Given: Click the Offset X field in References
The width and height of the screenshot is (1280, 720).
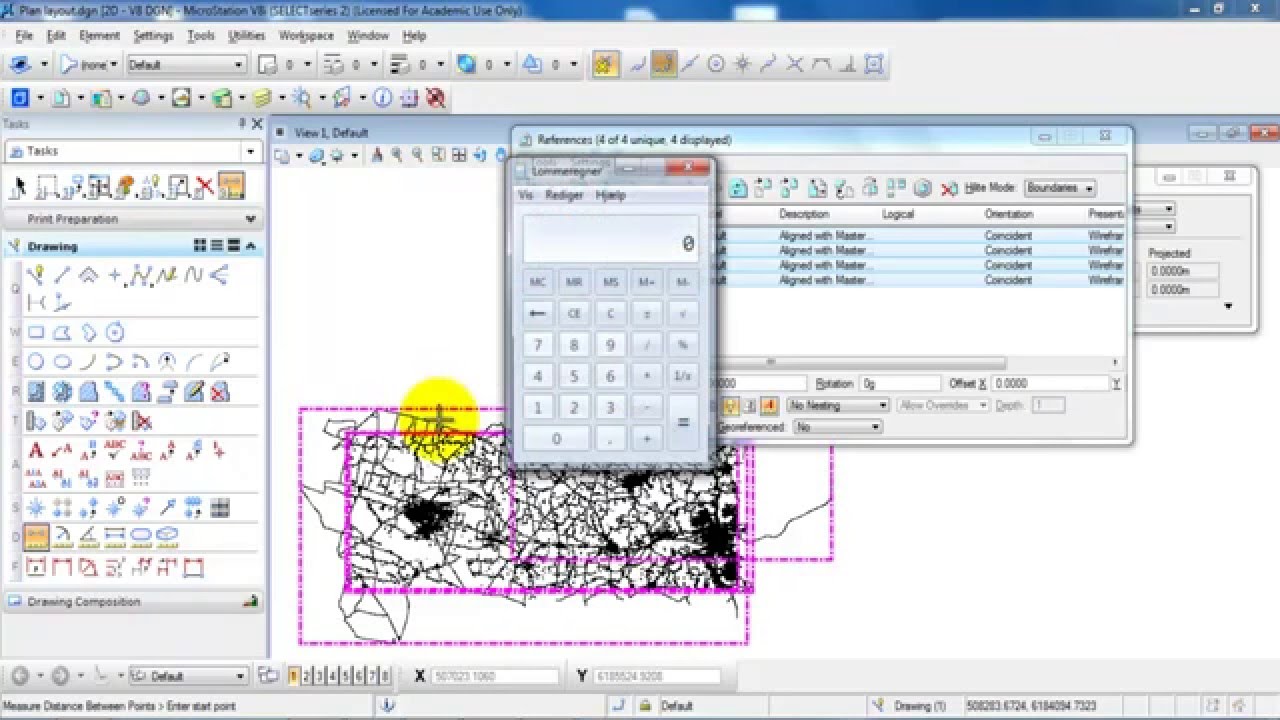Looking at the screenshot, I should point(1051,383).
